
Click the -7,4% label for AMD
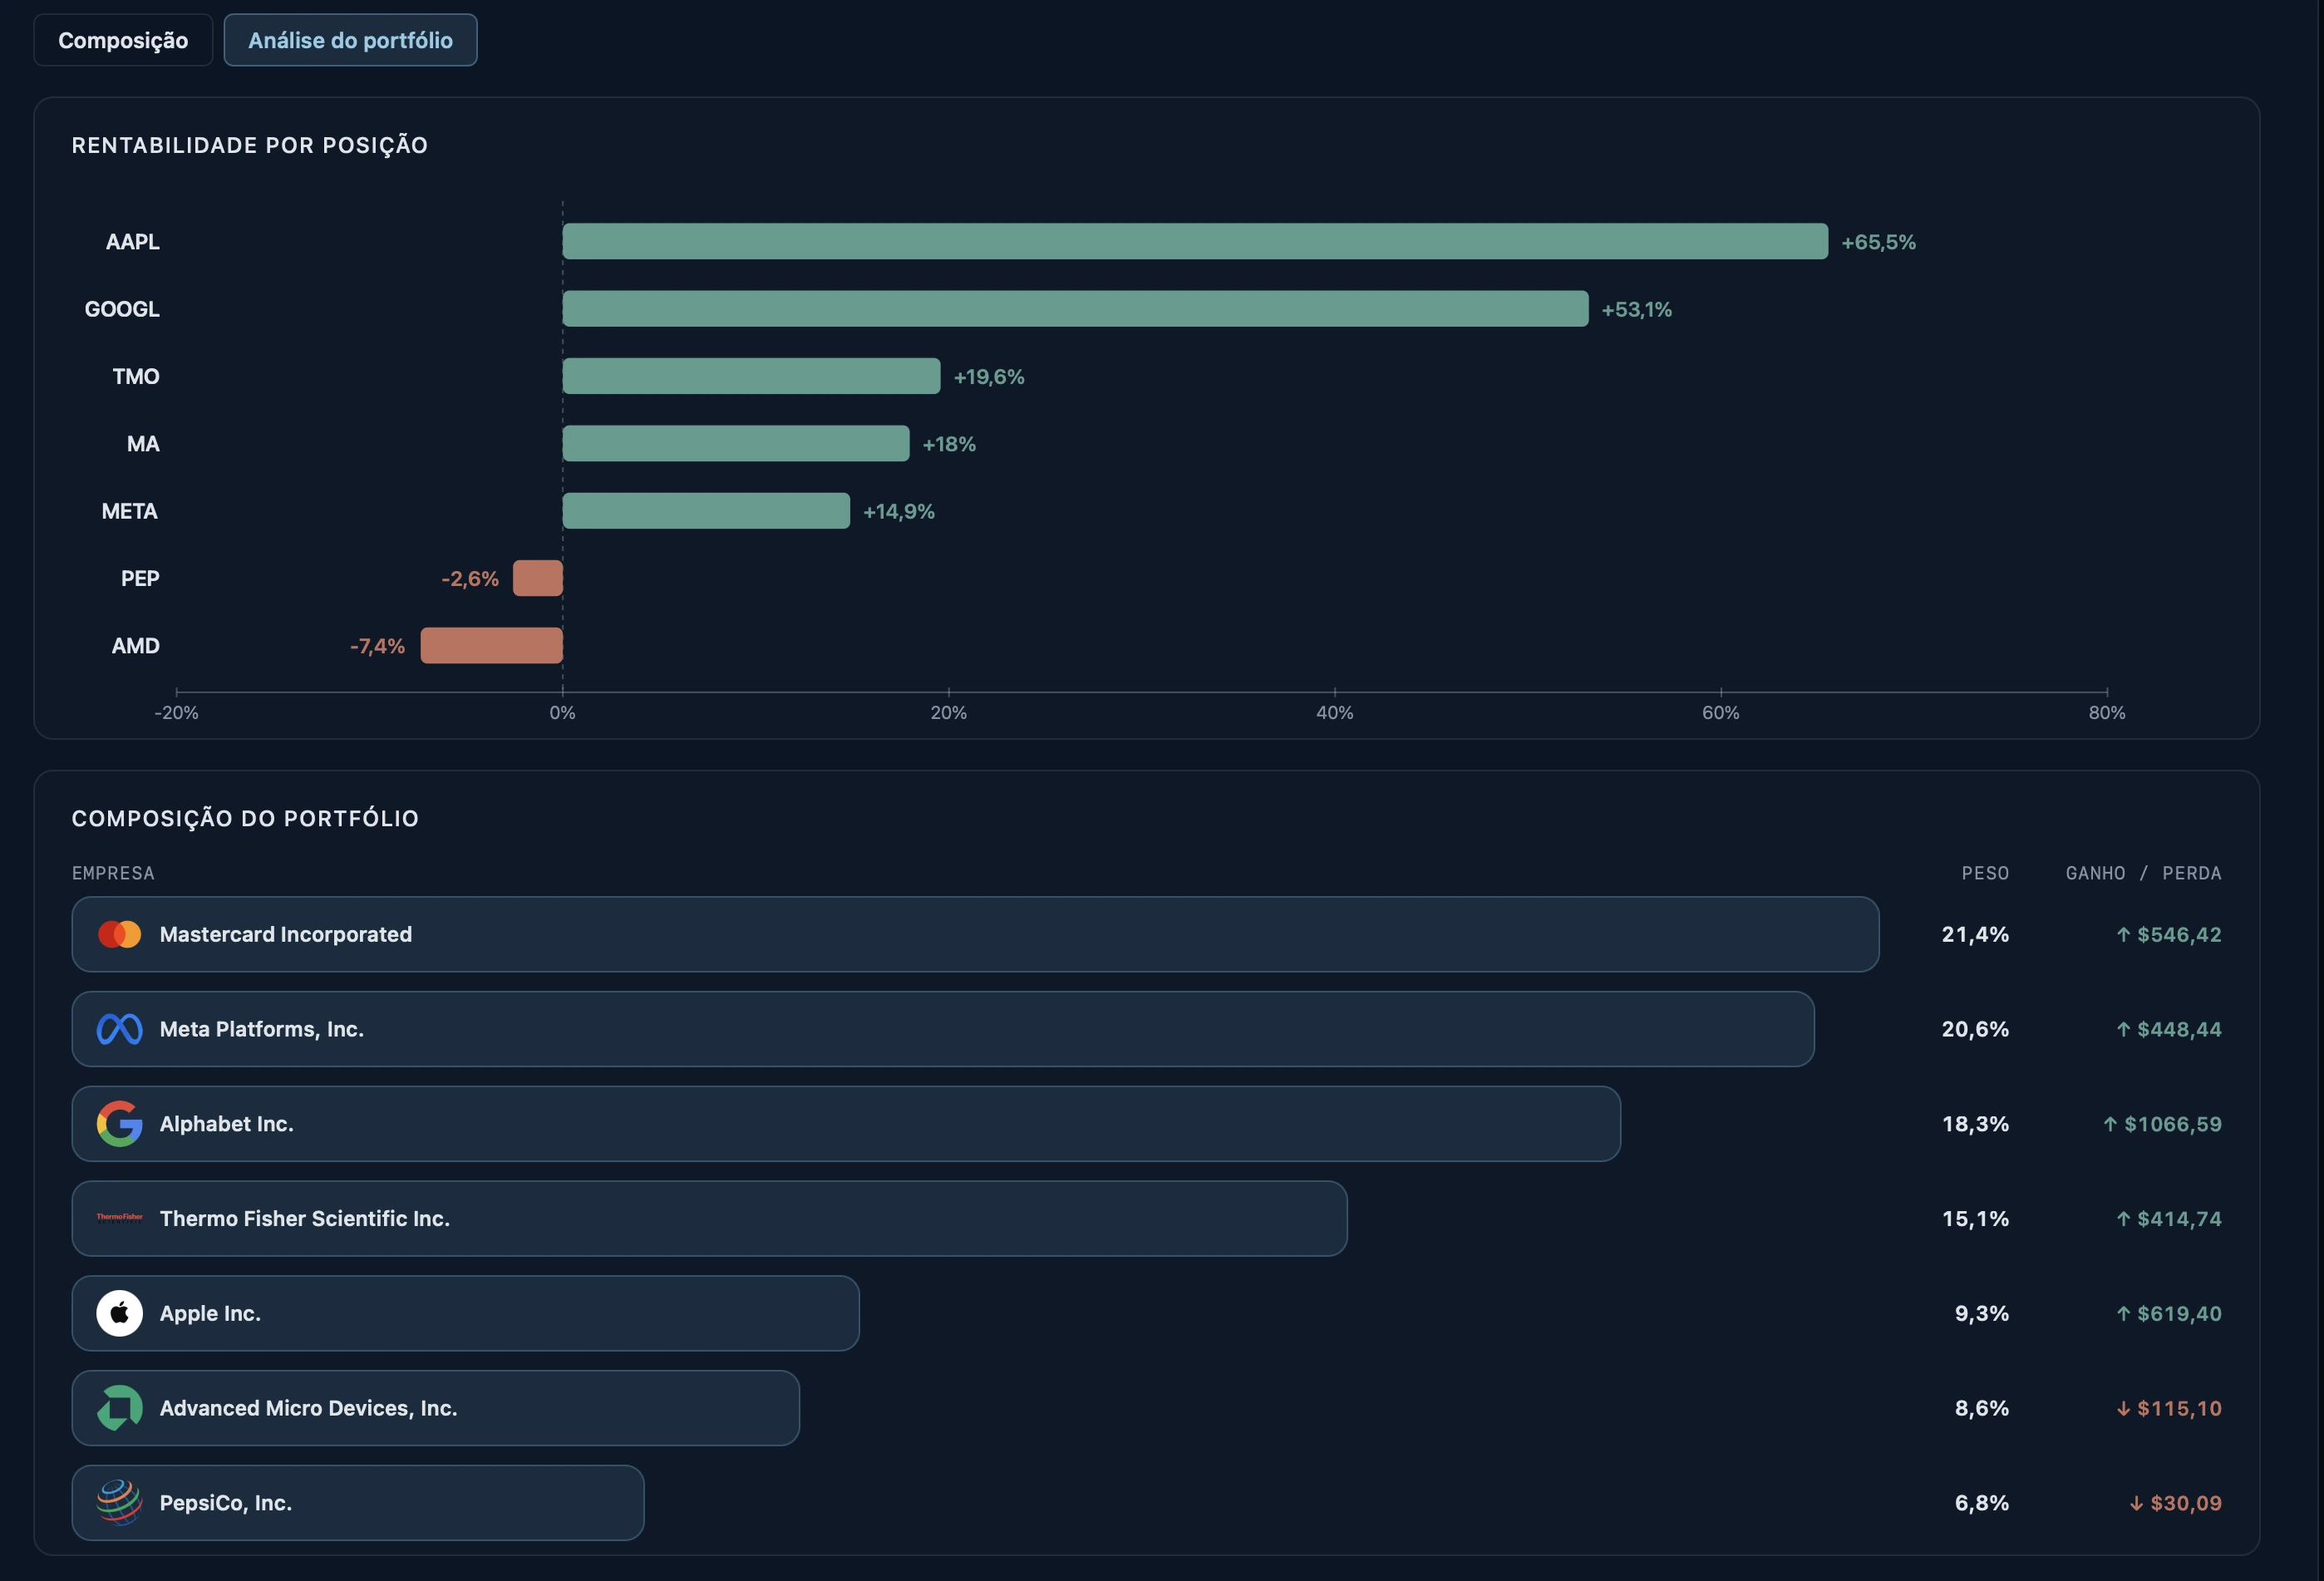[x=377, y=646]
